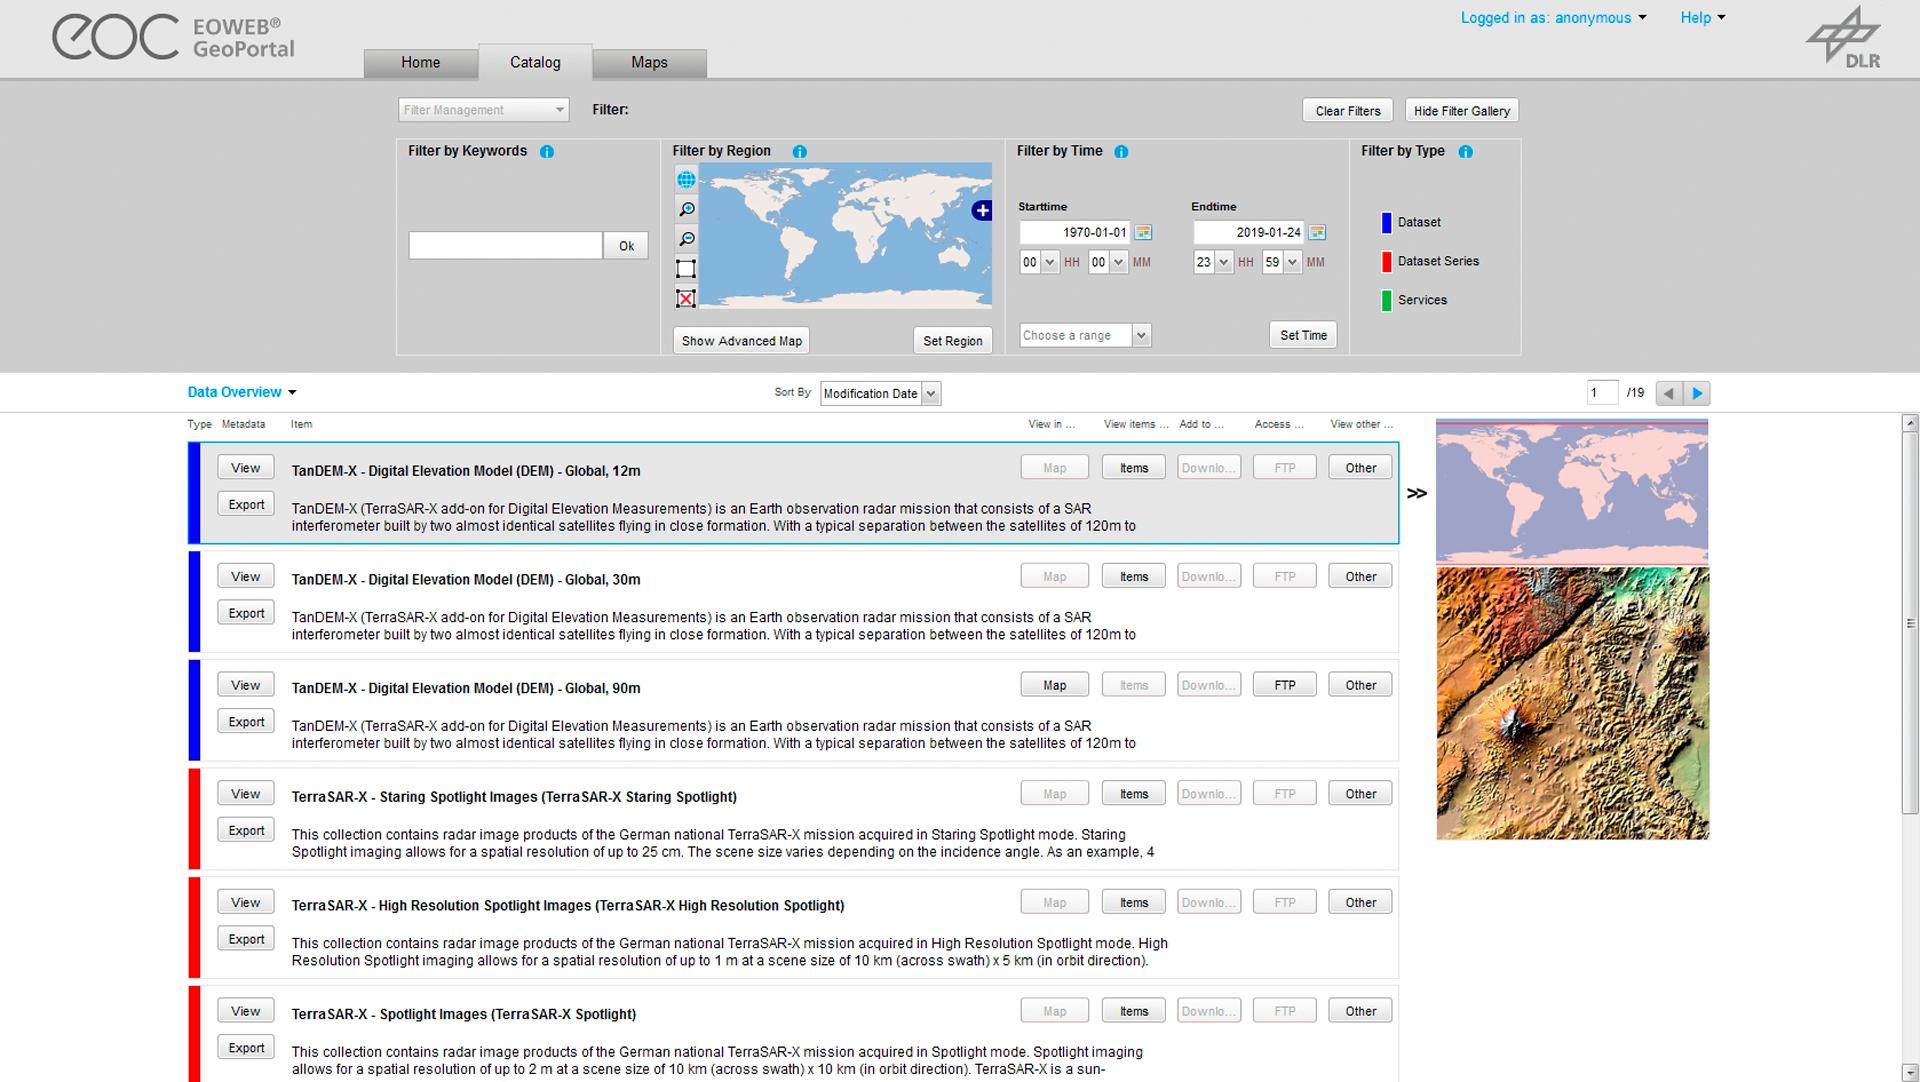Click the green Services type filter marker
This screenshot has width=1920, height=1082.
point(1386,299)
